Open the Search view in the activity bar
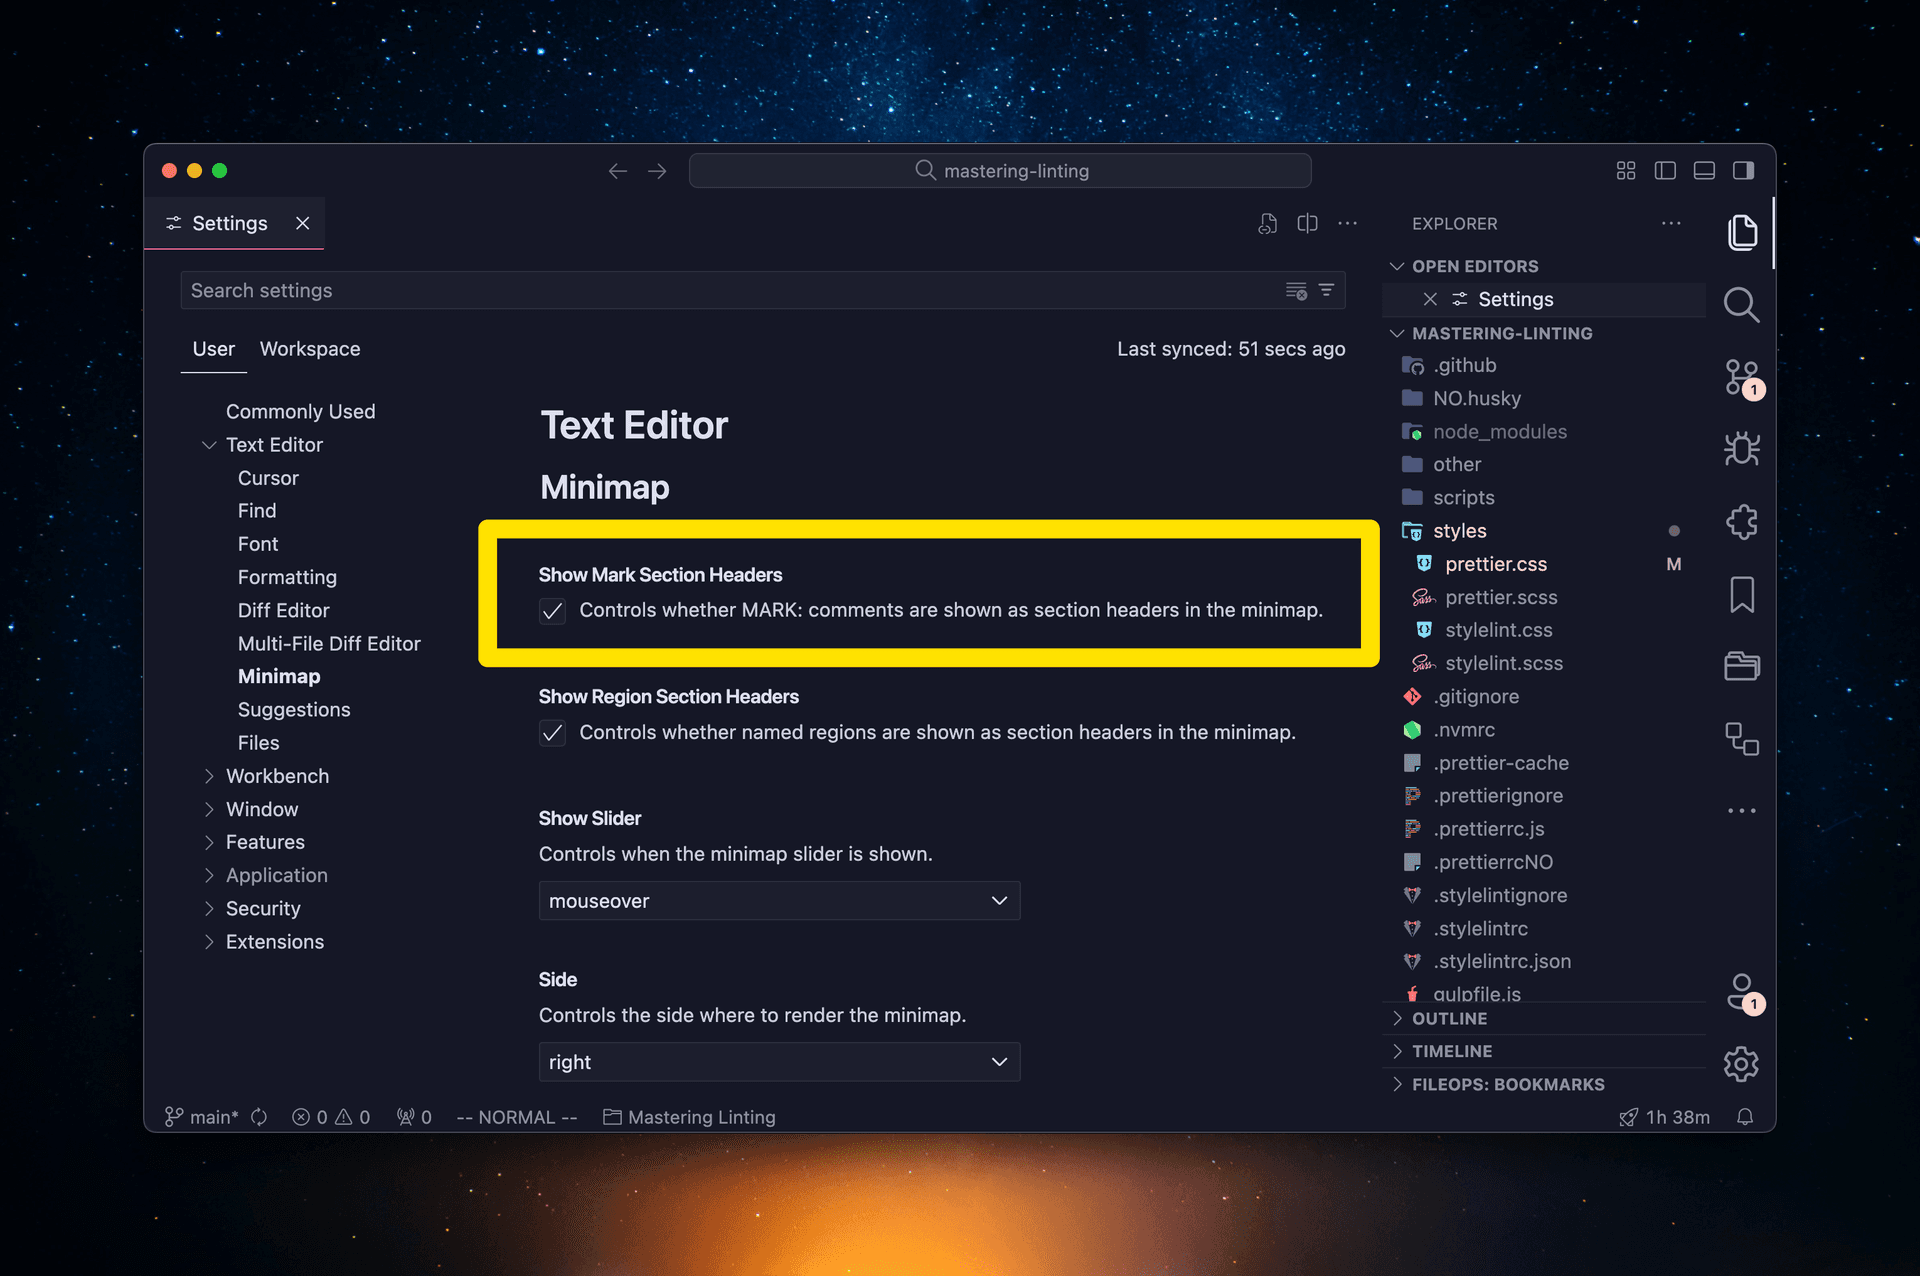Viewport: 1920px width, 1276px height. (1742, 305)
